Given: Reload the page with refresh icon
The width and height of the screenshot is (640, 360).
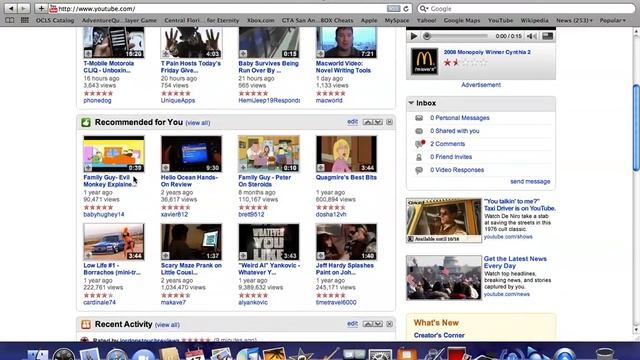Looking at the screenshot, I should coord(406,9).
